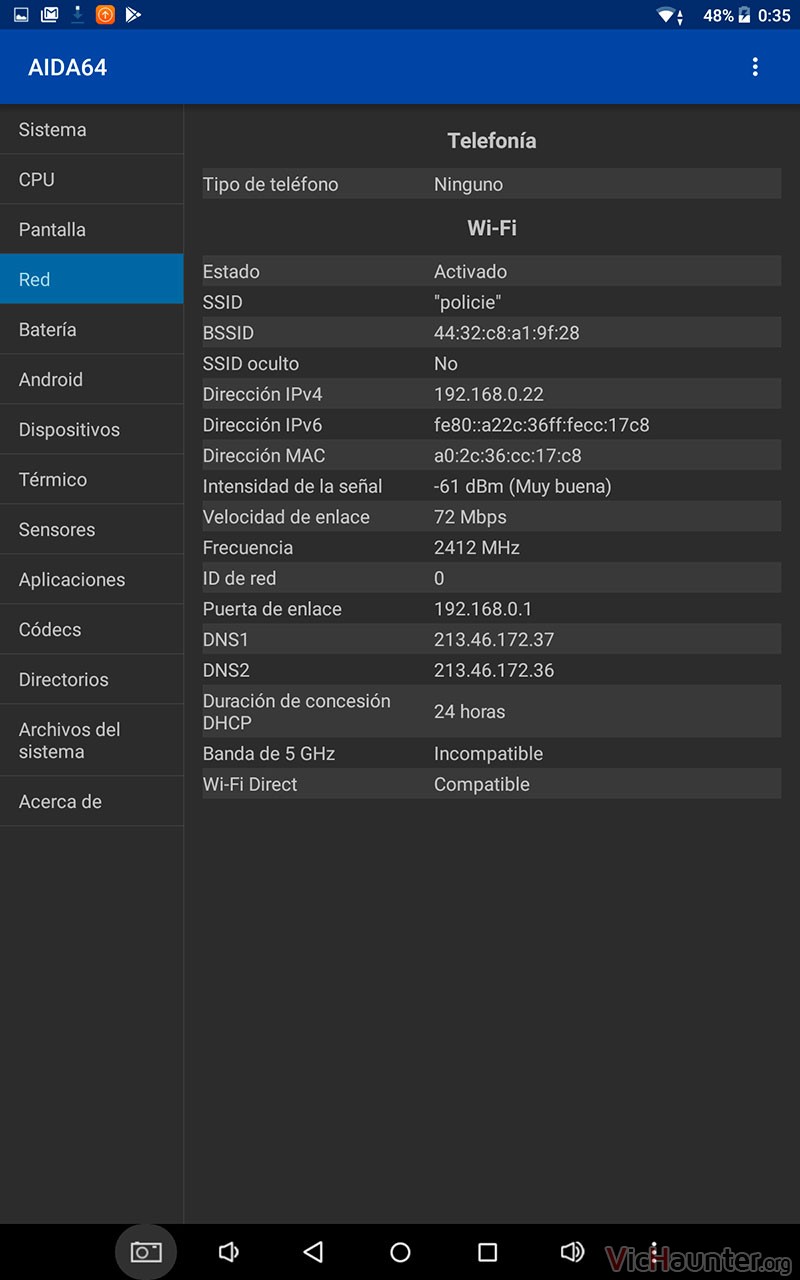Select BSSID value 44:32:c8:a1:9f:28
The image size is (800, 1280).
click(x=507, y=333)
